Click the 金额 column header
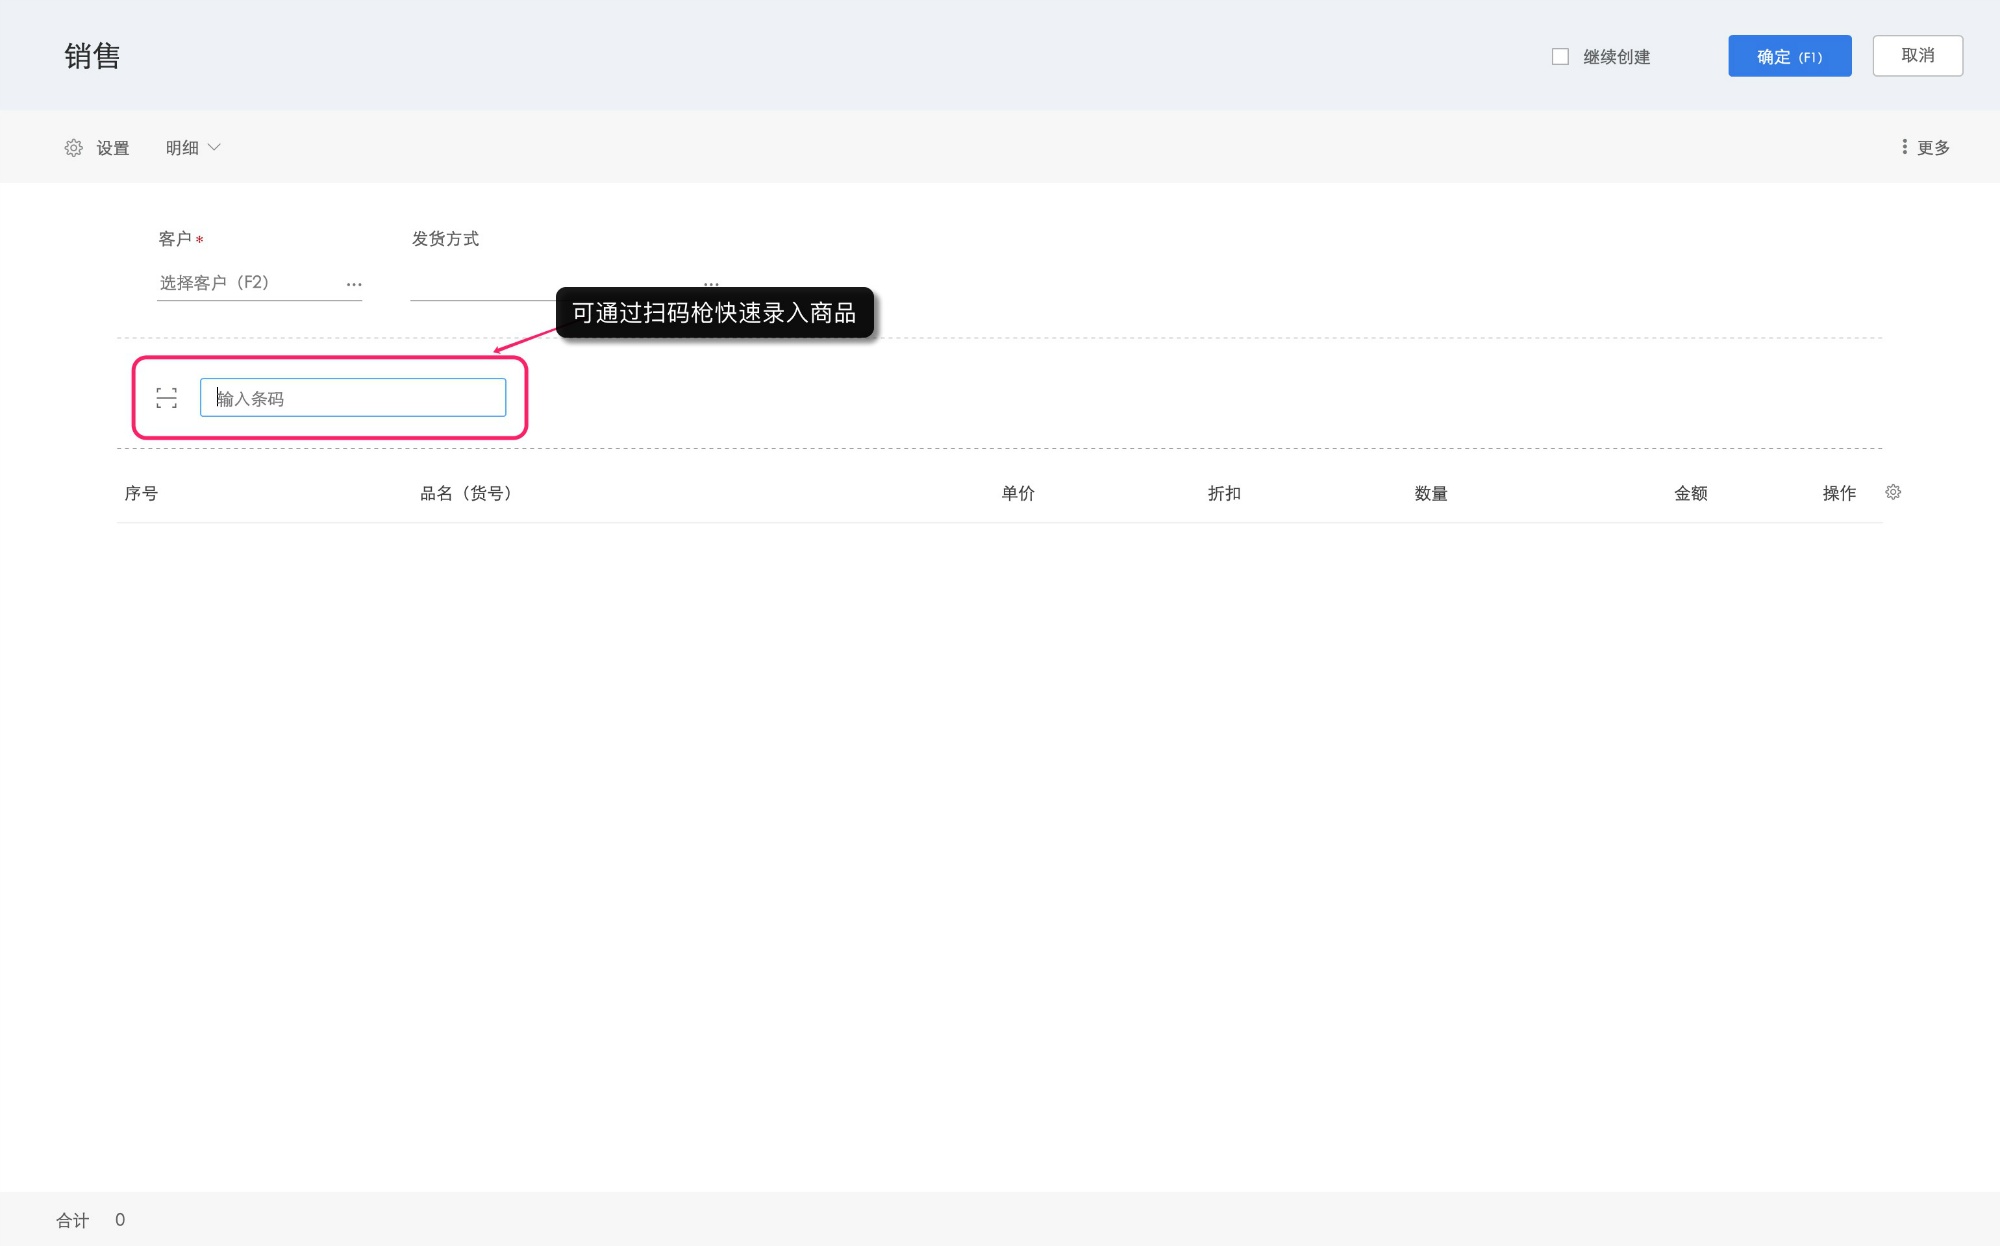 coord(1691,493)
